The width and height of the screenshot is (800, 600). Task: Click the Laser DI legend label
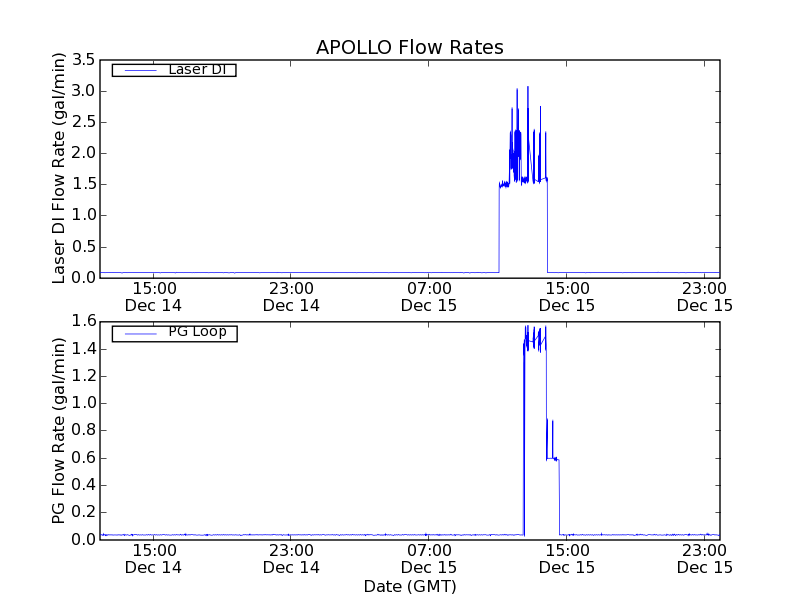click(x=196, y=70)
